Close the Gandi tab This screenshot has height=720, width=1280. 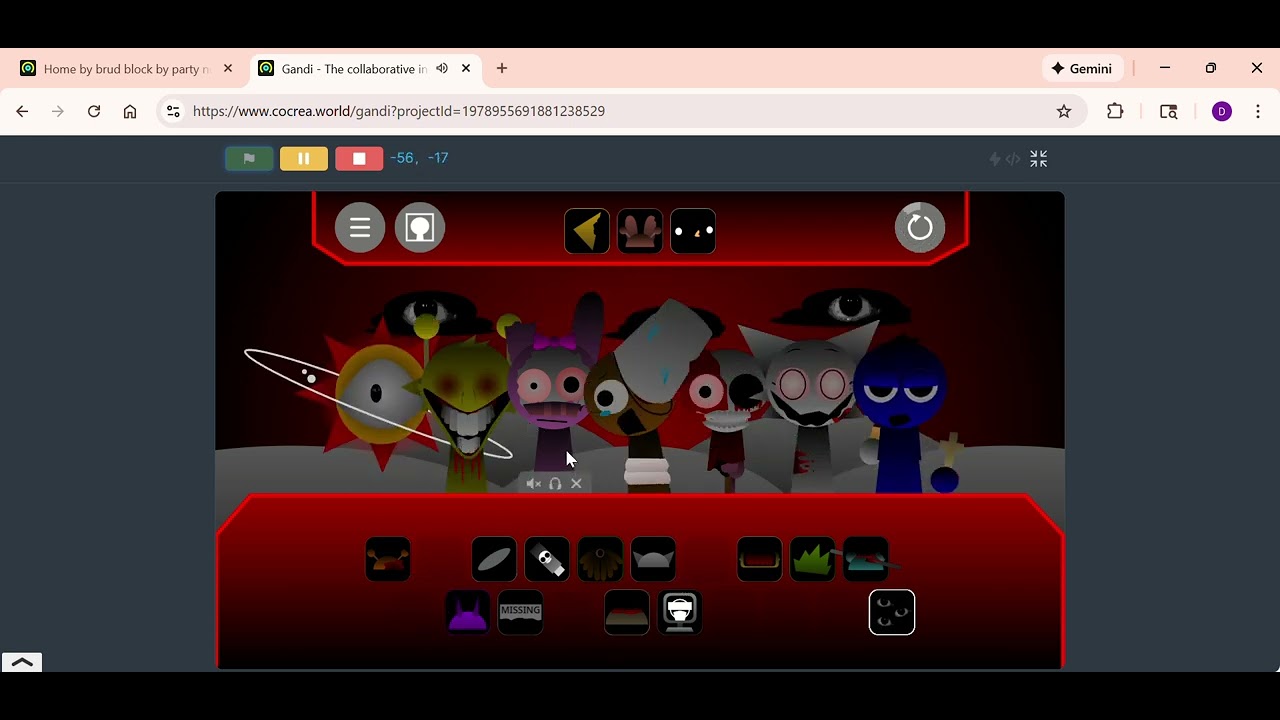(x=466, y=69)
